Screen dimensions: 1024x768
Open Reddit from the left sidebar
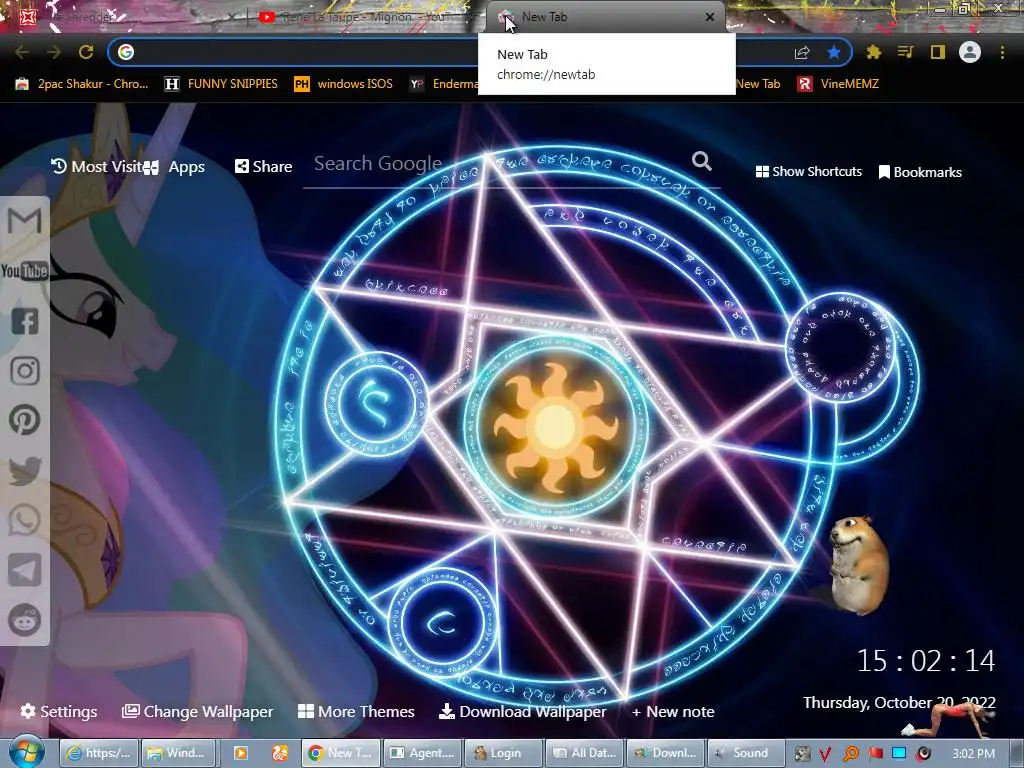[24, 620]
